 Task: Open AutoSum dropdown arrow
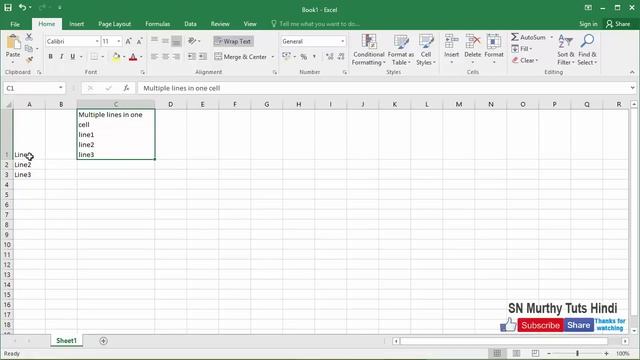551,37
